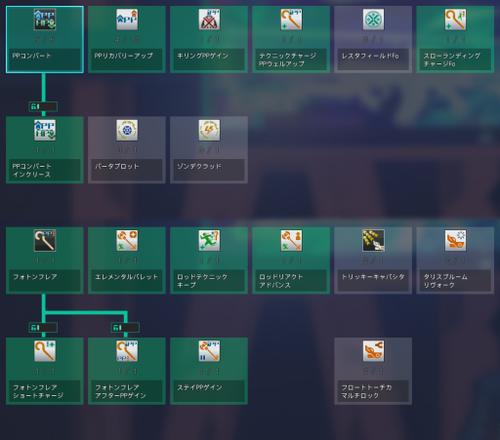The height and width of the screenshot is (440, 500).
Task: Select the フォトンフレアアフターPPゲイン skill tile
Action: click(x=127, y=371)
